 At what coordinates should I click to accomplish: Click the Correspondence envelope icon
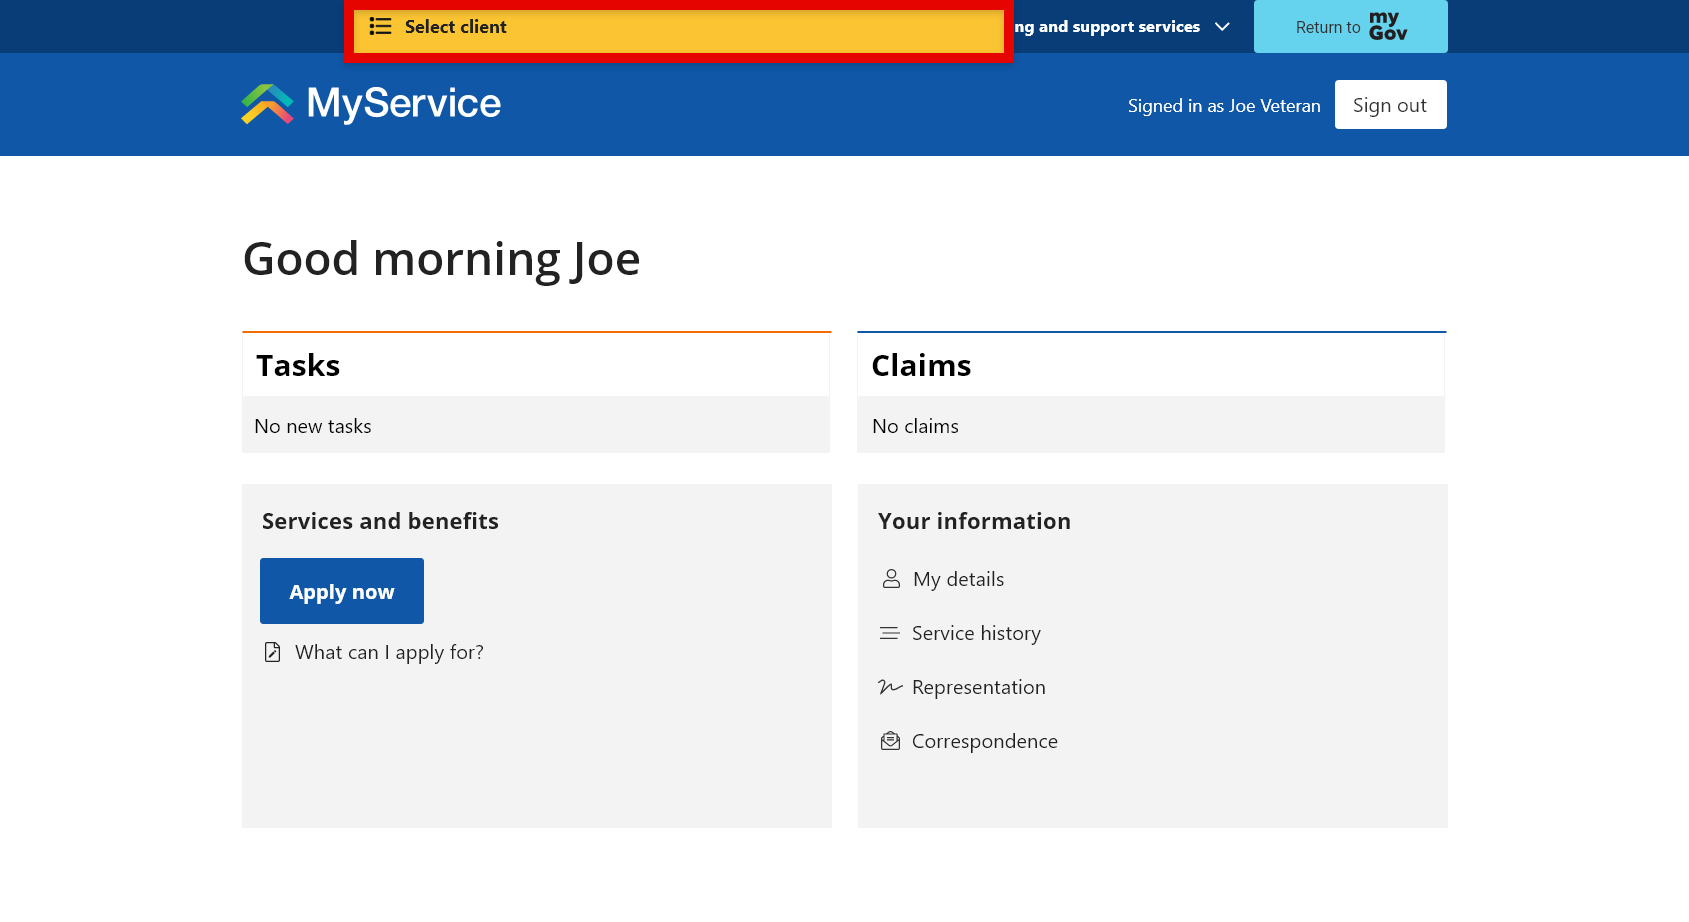tap(889, 741)
